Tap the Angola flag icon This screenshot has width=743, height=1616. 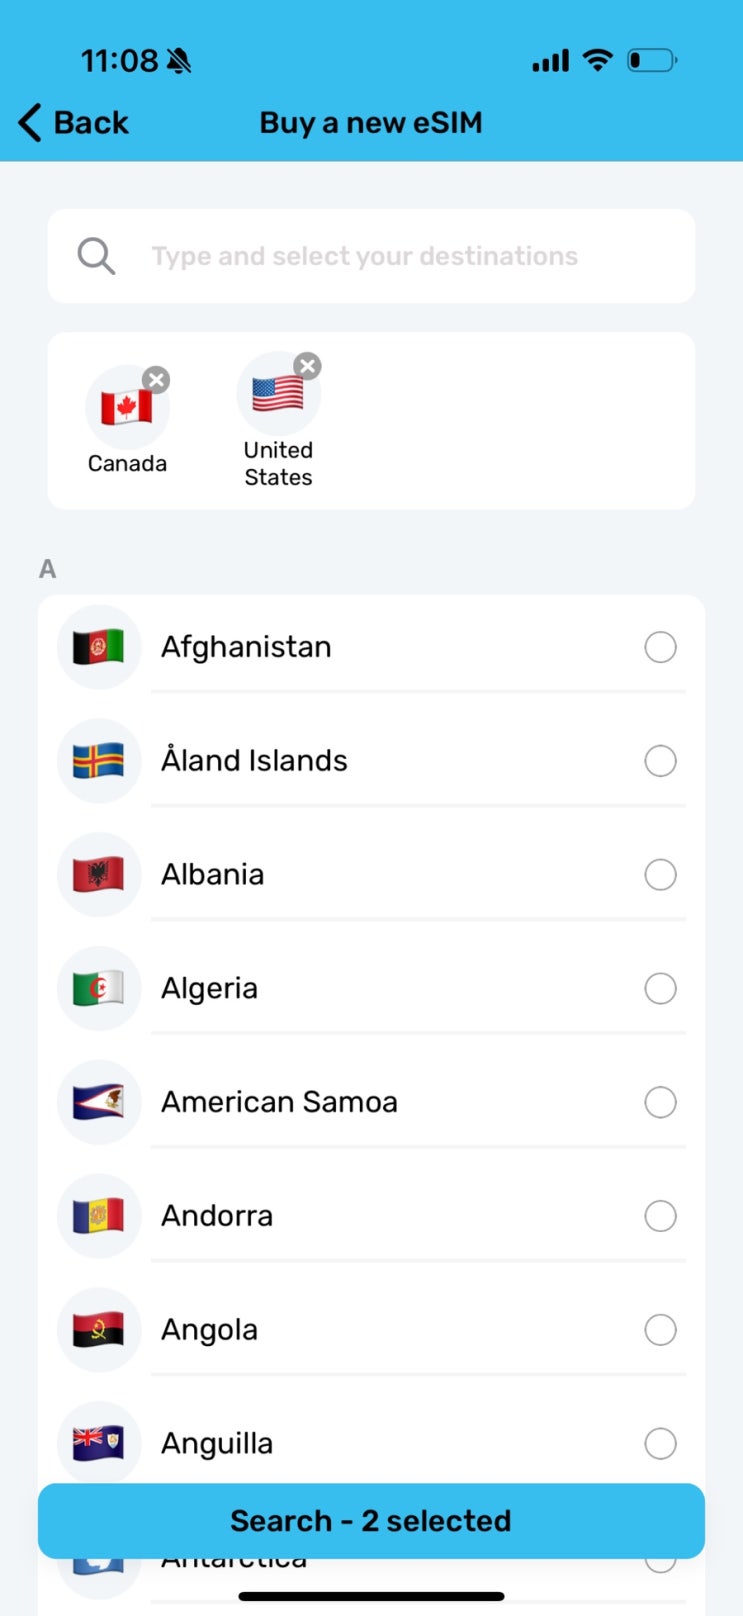(99, 1330)
